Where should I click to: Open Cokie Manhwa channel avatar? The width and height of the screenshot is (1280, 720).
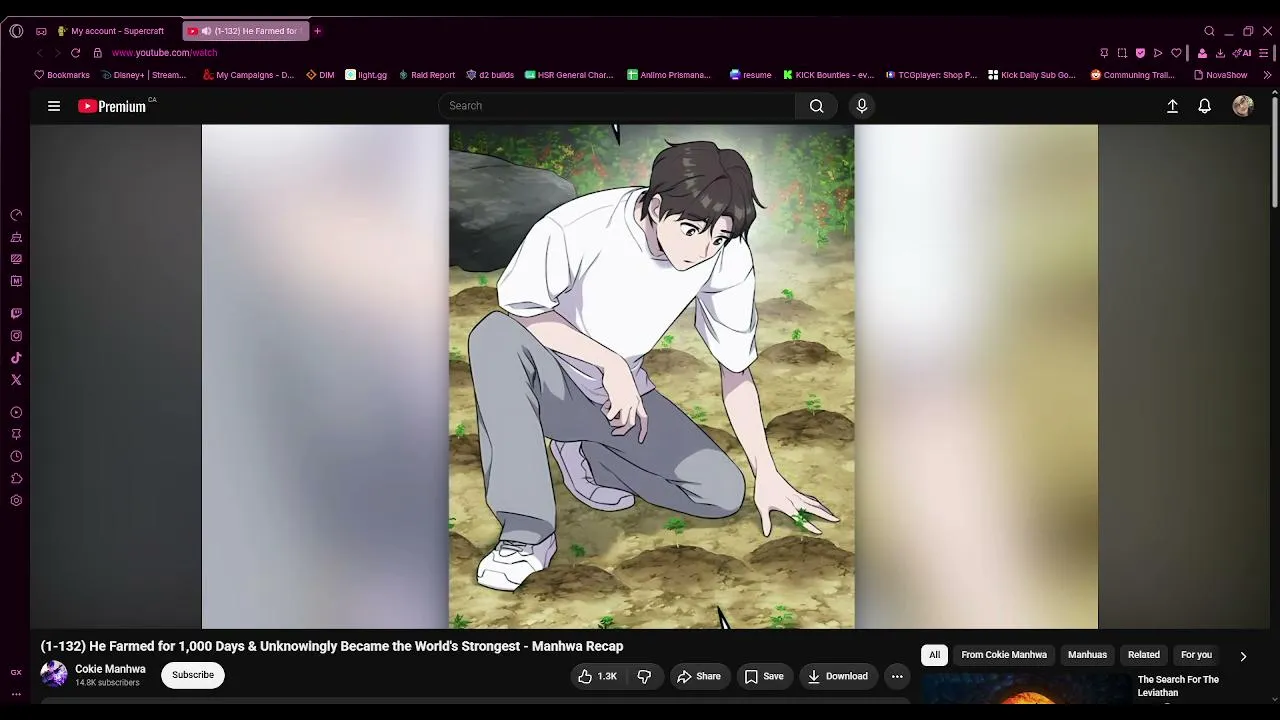coord(54,674)
